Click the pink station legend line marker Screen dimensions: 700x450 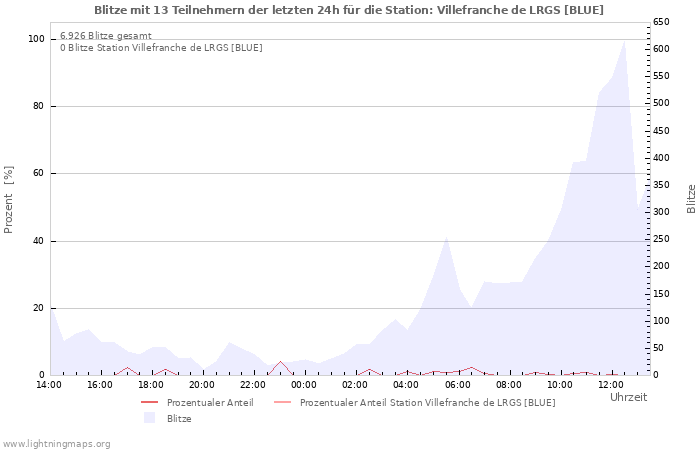[284, 402]
